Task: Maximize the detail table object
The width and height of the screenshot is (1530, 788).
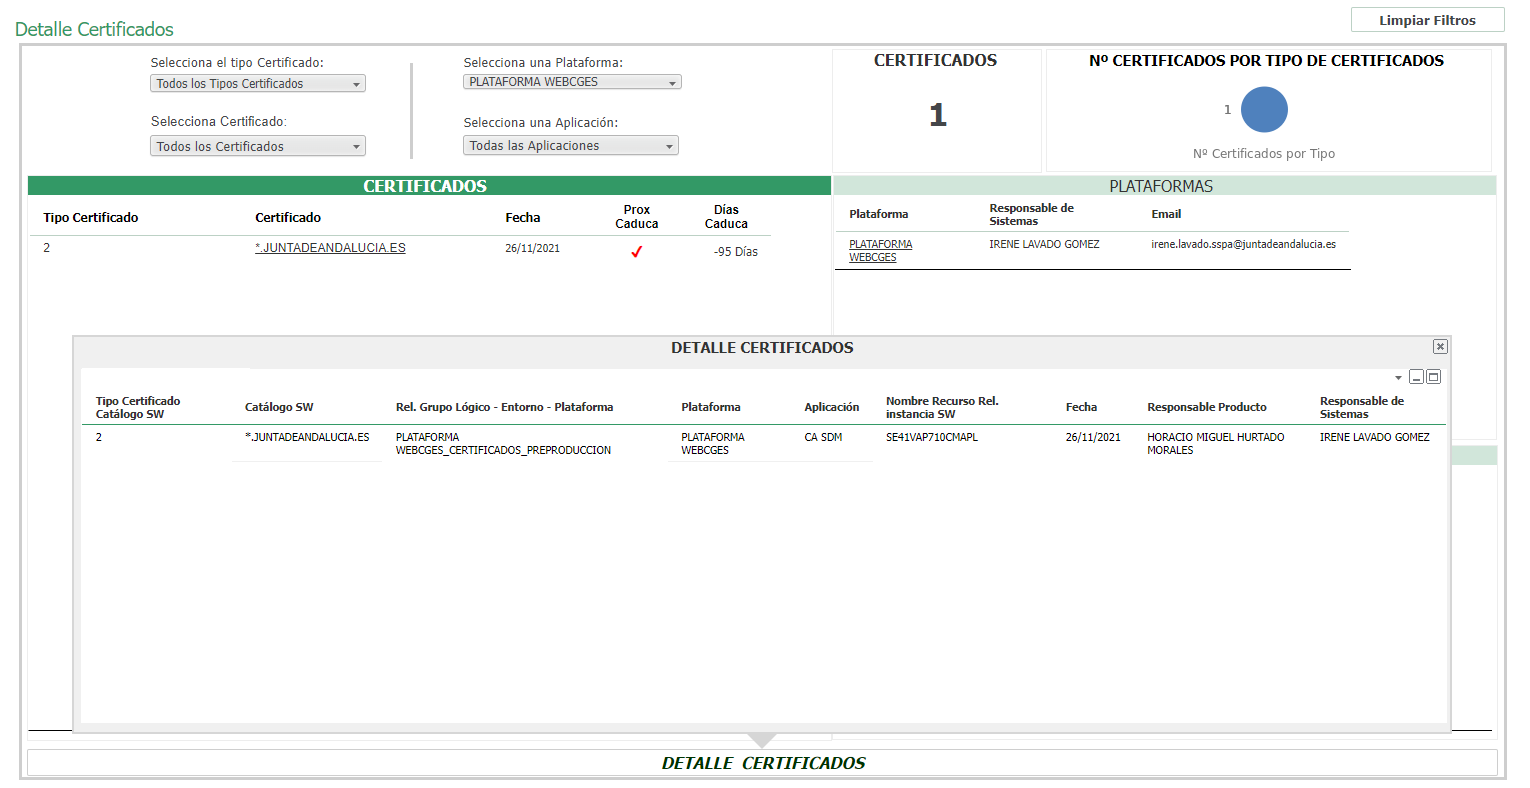Action: 1433,377
